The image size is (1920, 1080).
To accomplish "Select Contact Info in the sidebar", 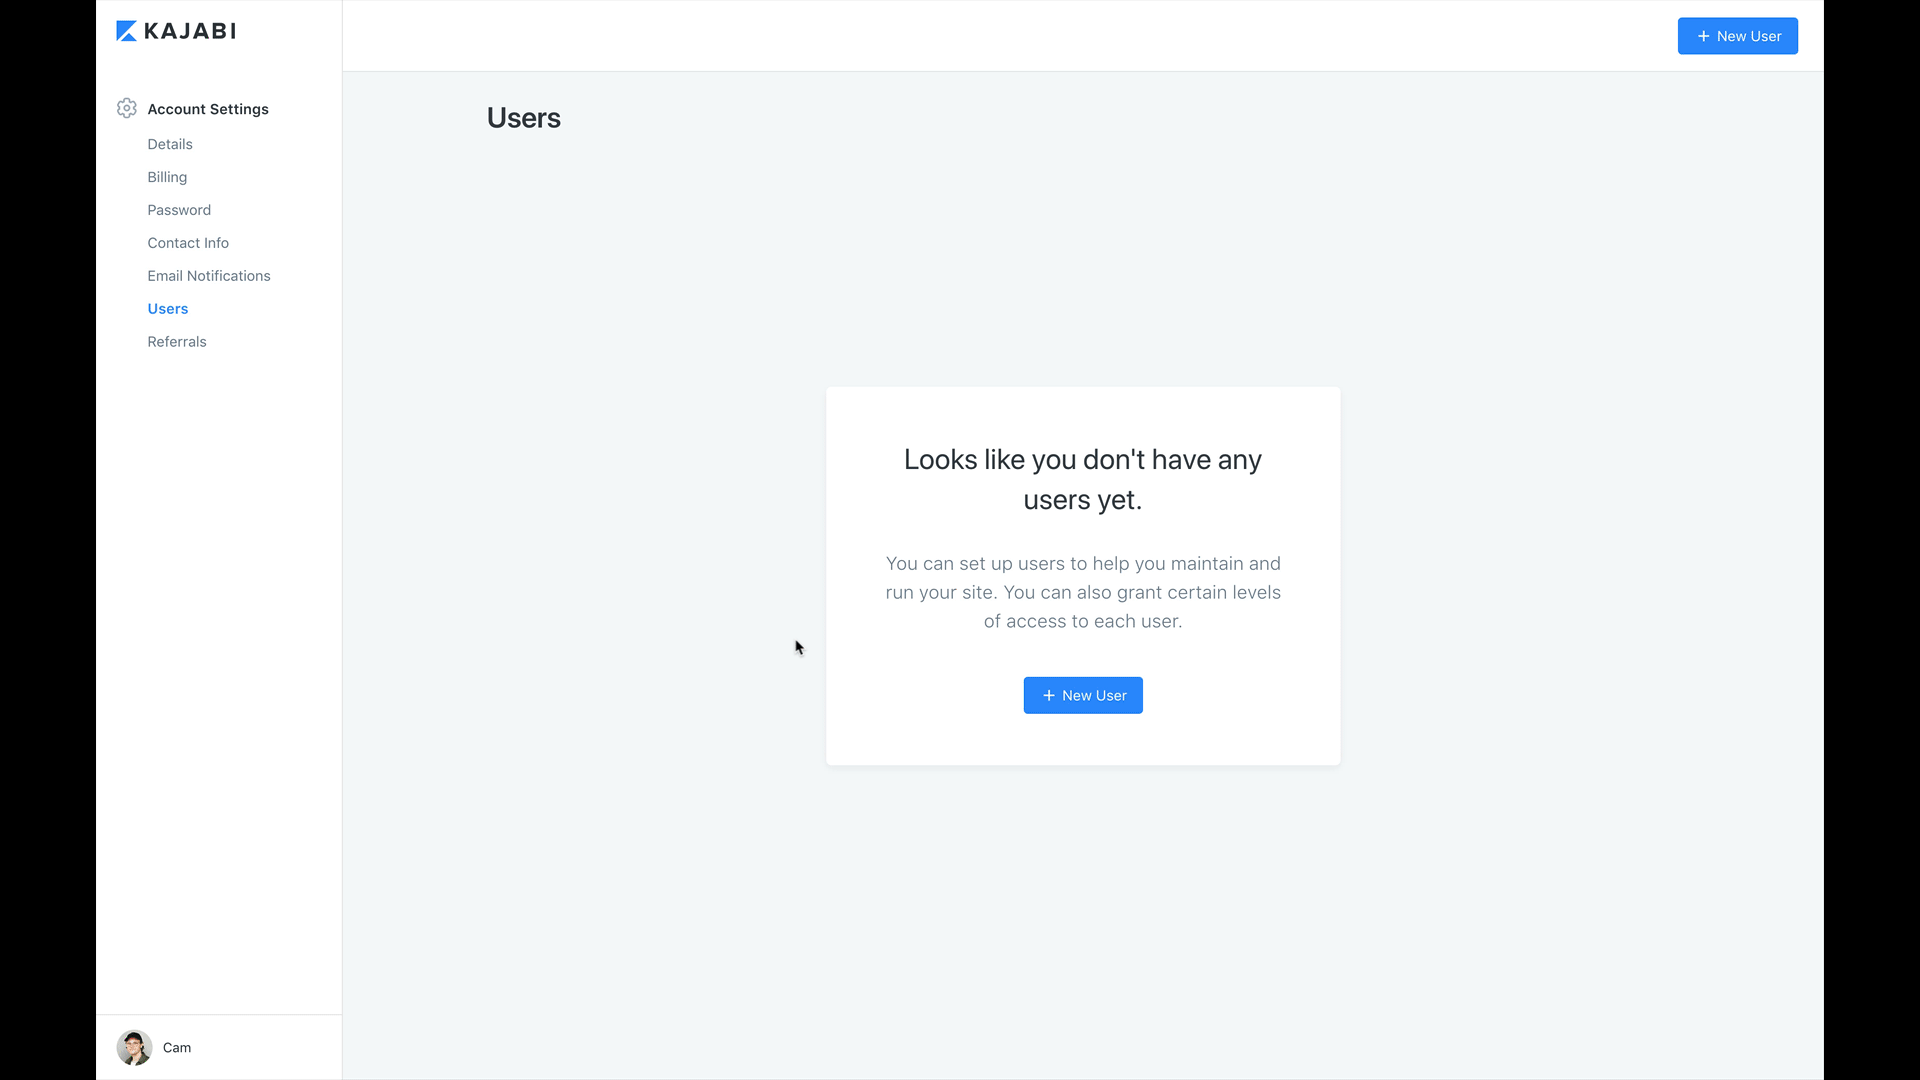I will (188, 243).
